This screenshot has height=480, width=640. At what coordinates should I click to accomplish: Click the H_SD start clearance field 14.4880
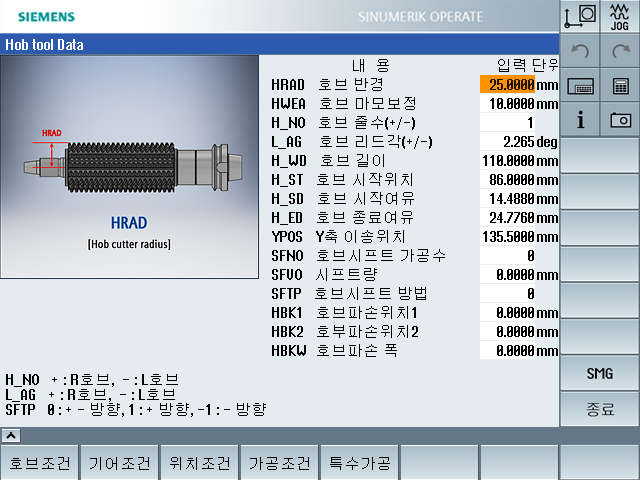pyautogui.click(x=507, y=198)
